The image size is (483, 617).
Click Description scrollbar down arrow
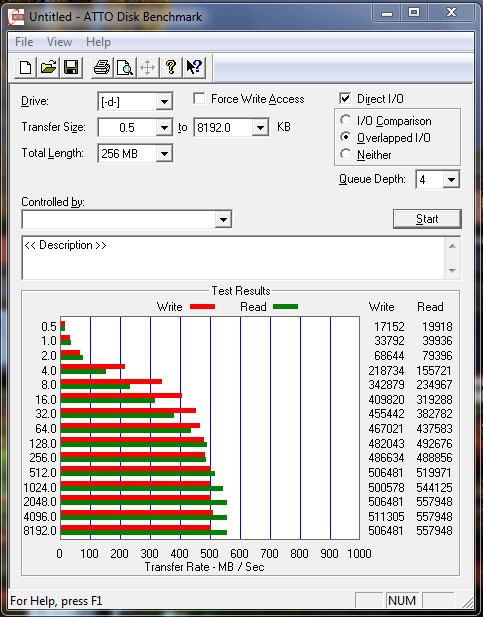click(x=452, y=271)
